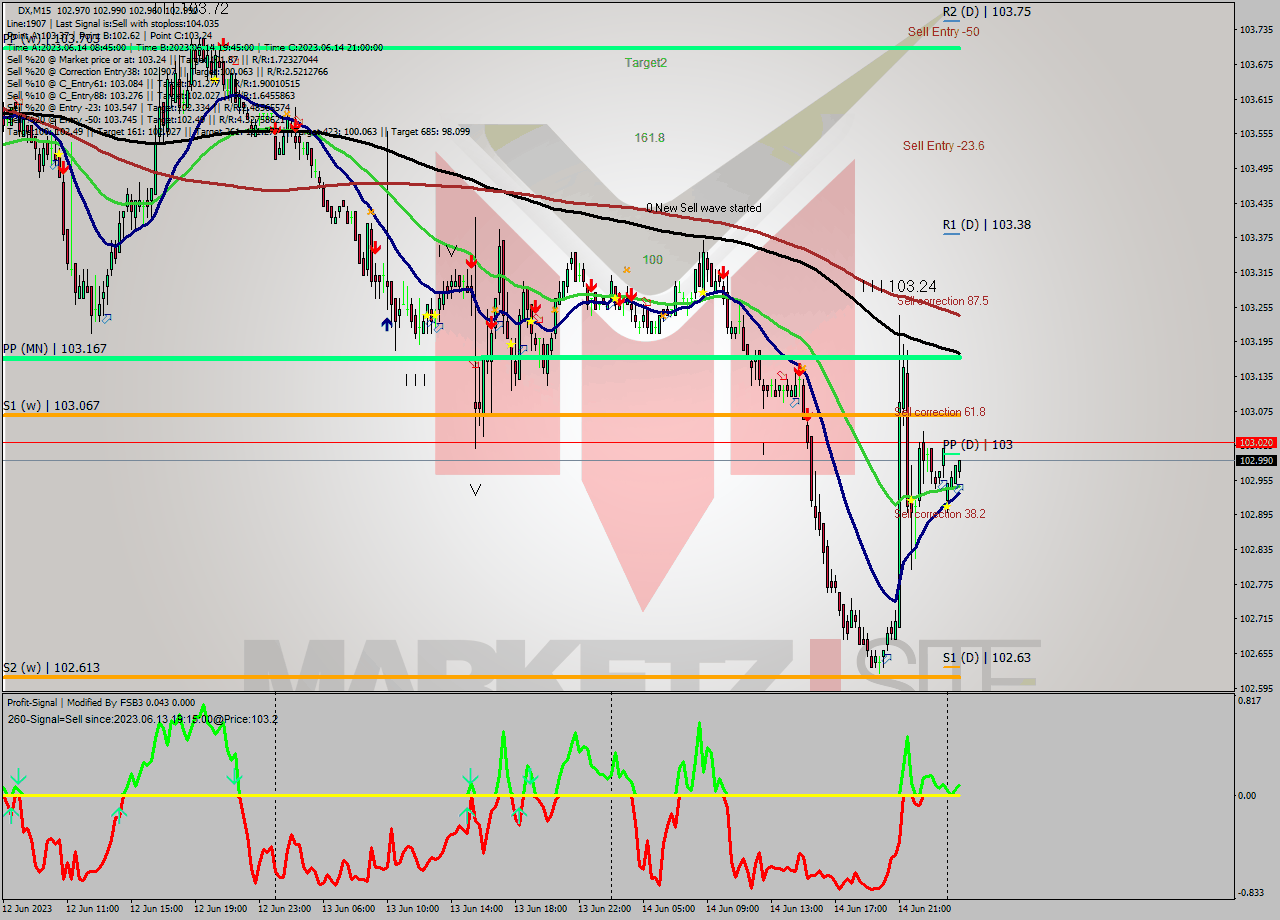Click the current price tag 102.990 on axis
The width and height of the screenshot is (1280, 920).
[1256, 460]
